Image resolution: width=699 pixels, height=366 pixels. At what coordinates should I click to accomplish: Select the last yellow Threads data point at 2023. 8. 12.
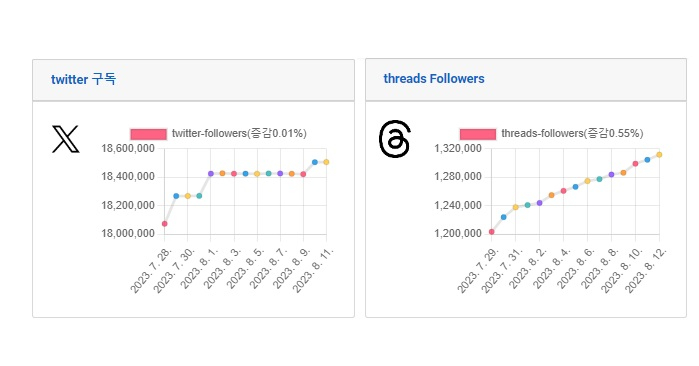659,155
